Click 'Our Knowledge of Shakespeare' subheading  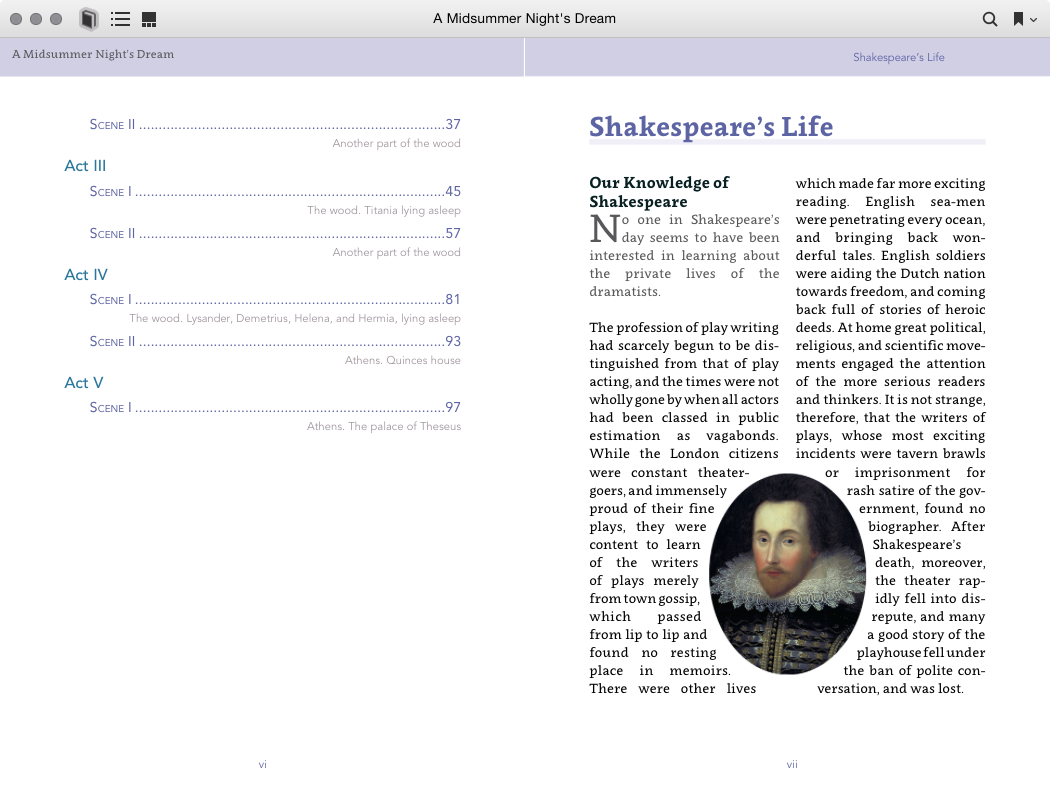[x=659, y=191]
